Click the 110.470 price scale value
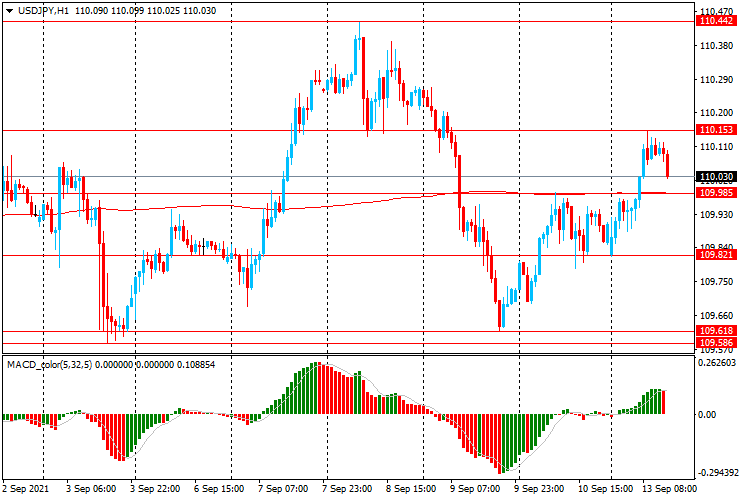 [716, 12]
